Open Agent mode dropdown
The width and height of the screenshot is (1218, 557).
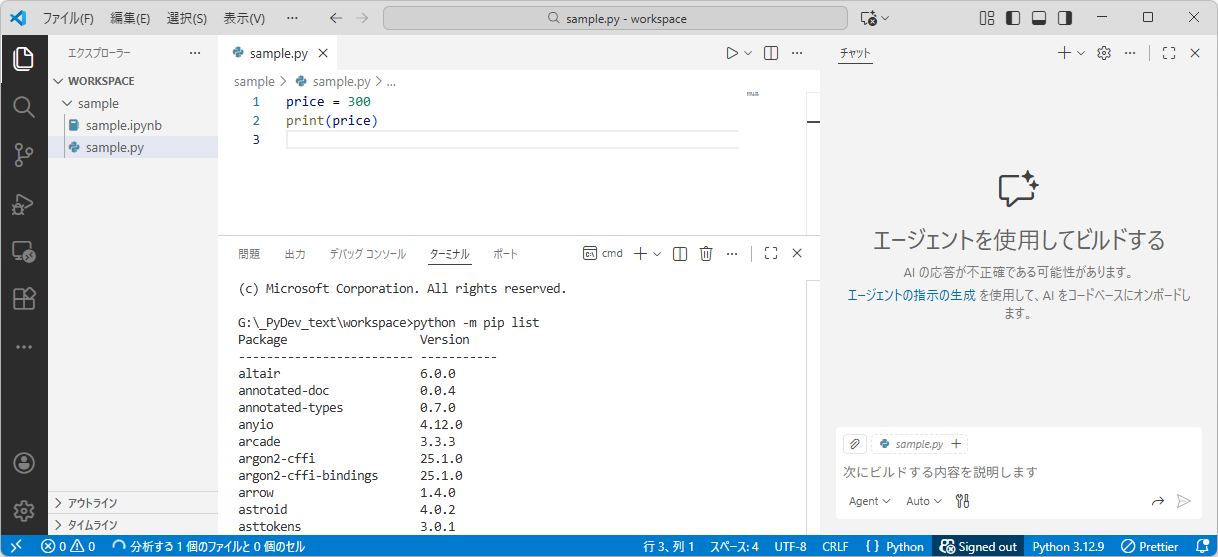869,501
